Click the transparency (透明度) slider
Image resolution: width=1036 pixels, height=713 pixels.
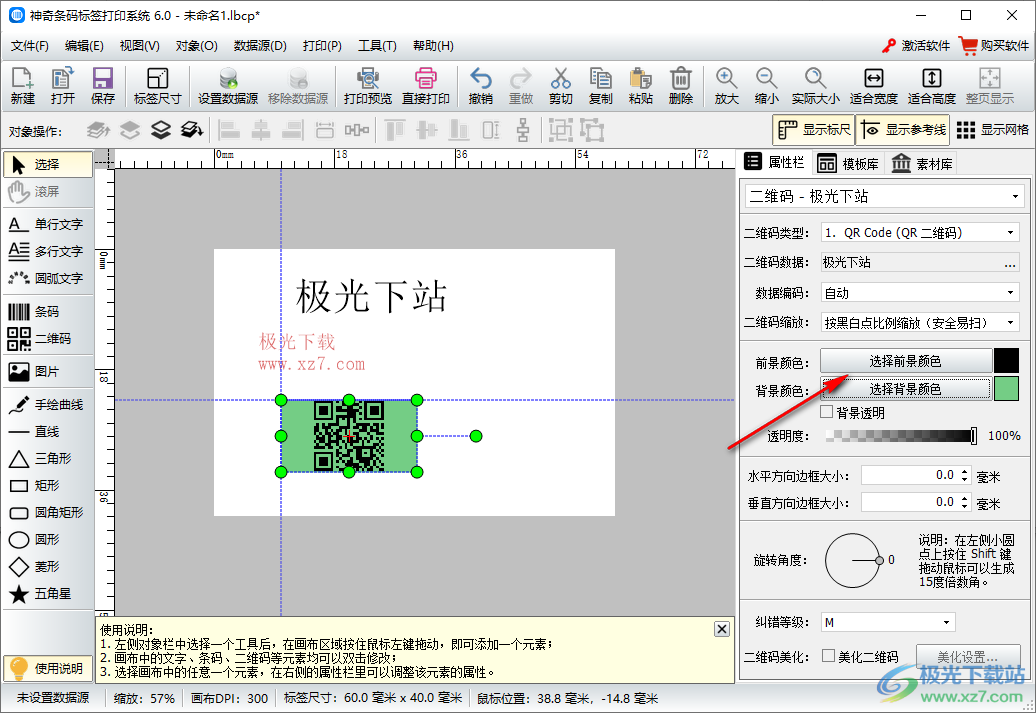(902, 435)
